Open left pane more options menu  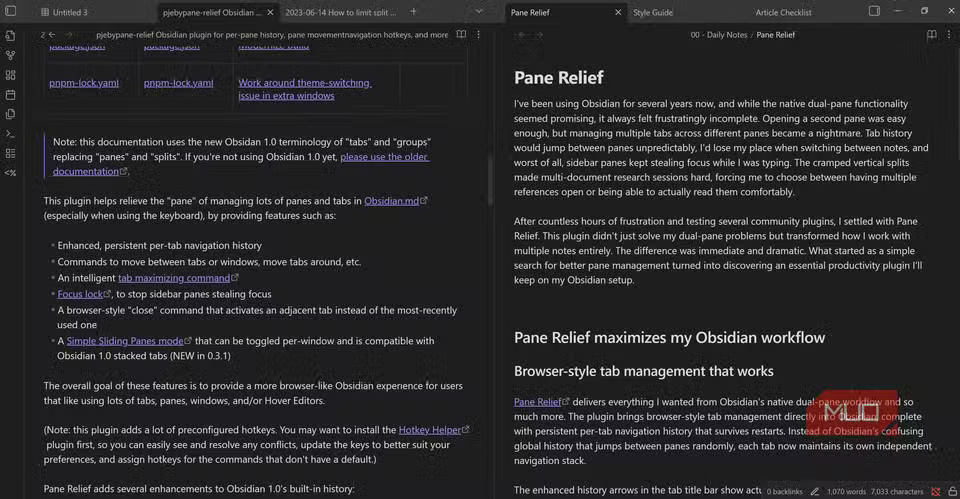[477, 34]
